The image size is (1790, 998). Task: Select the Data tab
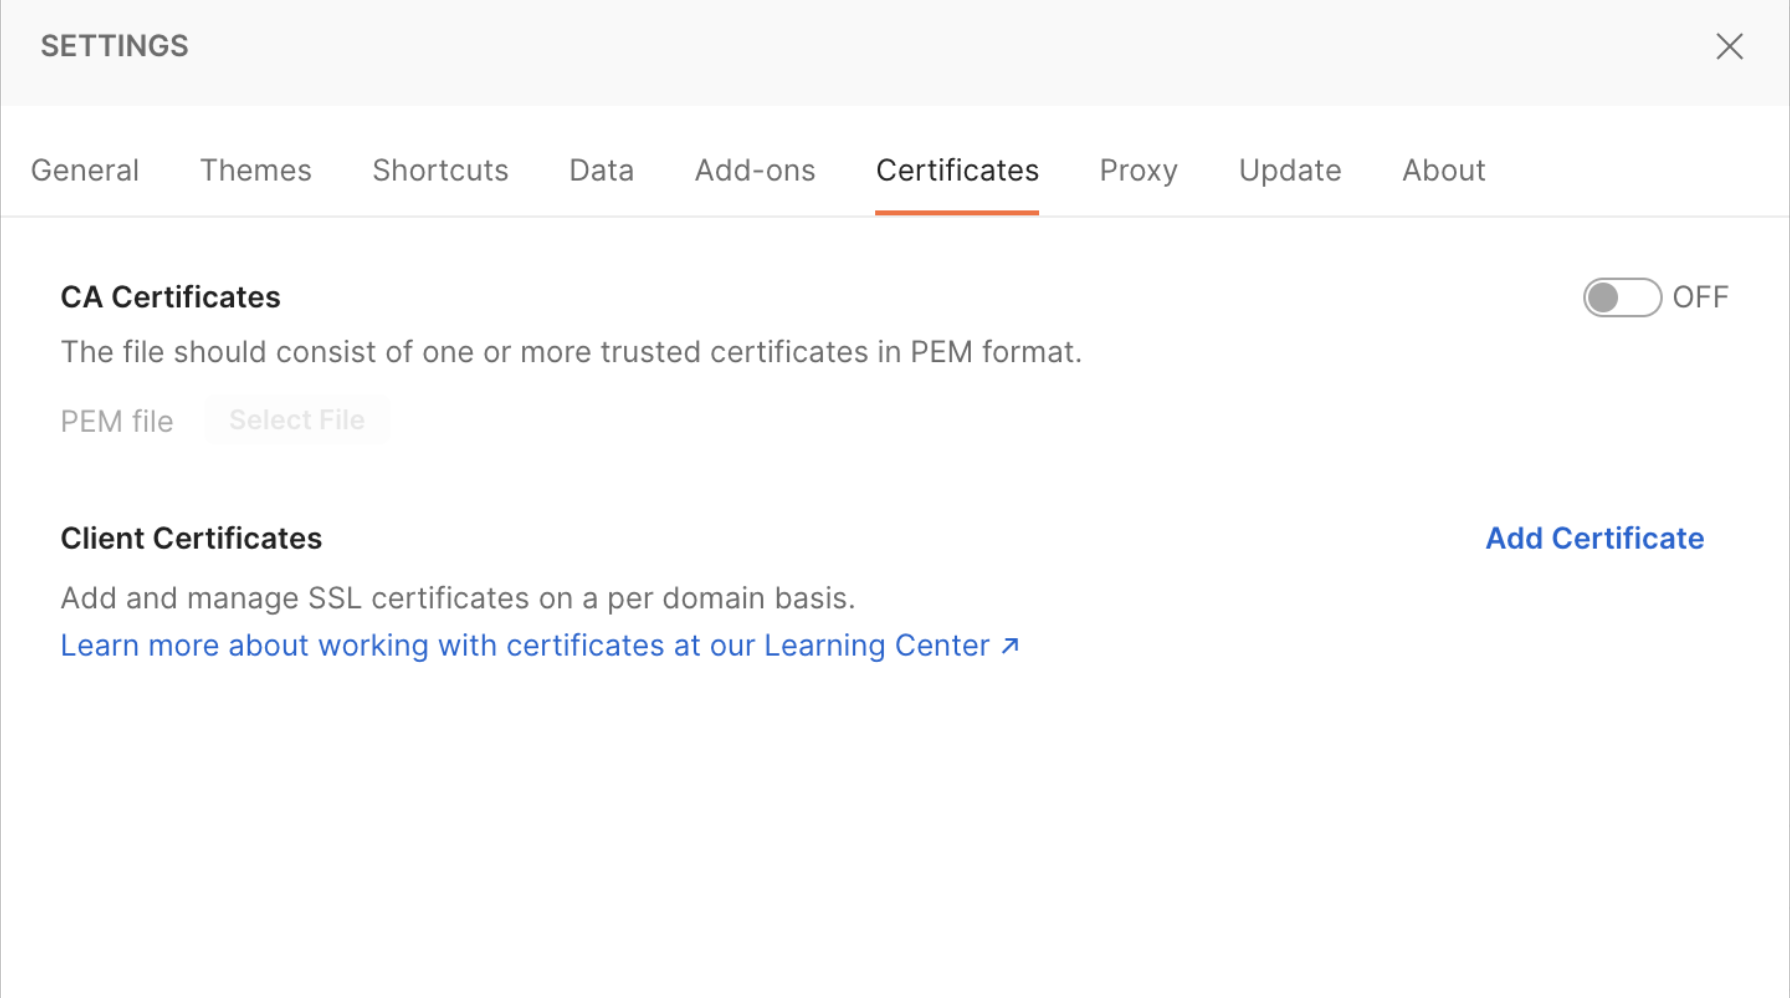coord(601,170)
